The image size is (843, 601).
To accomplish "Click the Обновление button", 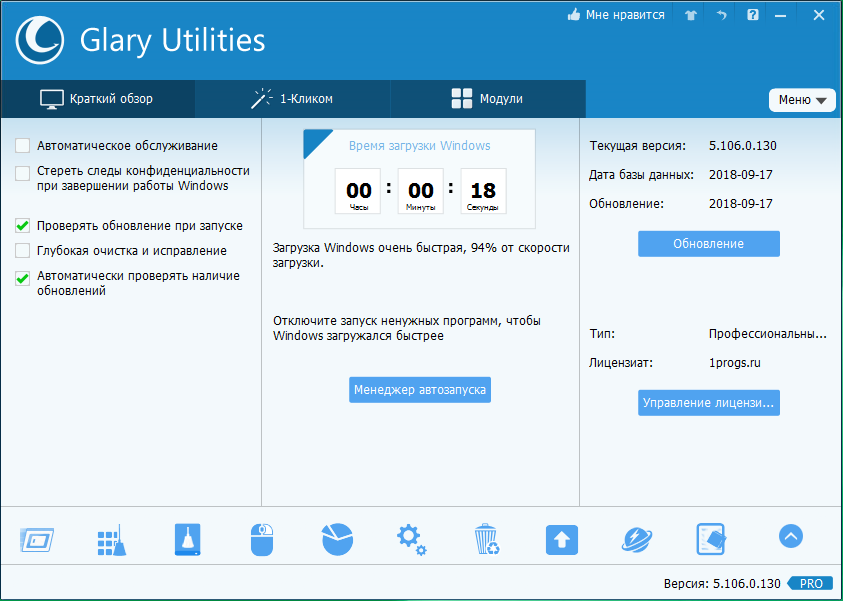I will (708, 242).
